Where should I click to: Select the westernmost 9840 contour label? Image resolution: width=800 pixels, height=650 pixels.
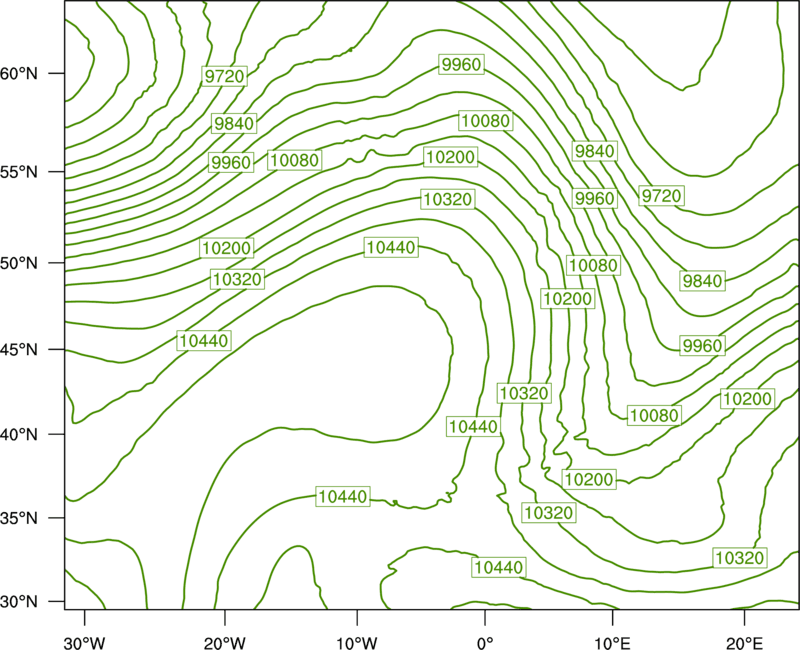[x=234, y=123]
